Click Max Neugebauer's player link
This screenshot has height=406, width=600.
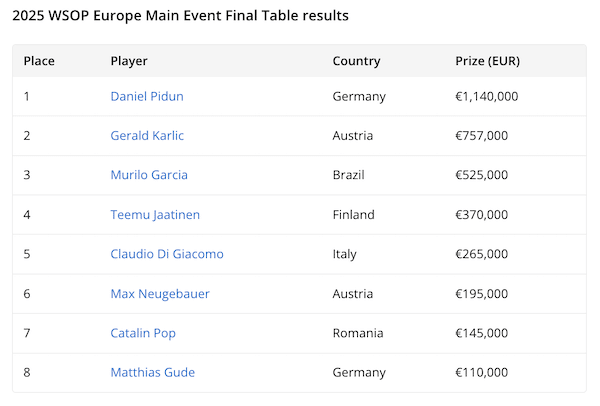(x=160, y=294)
